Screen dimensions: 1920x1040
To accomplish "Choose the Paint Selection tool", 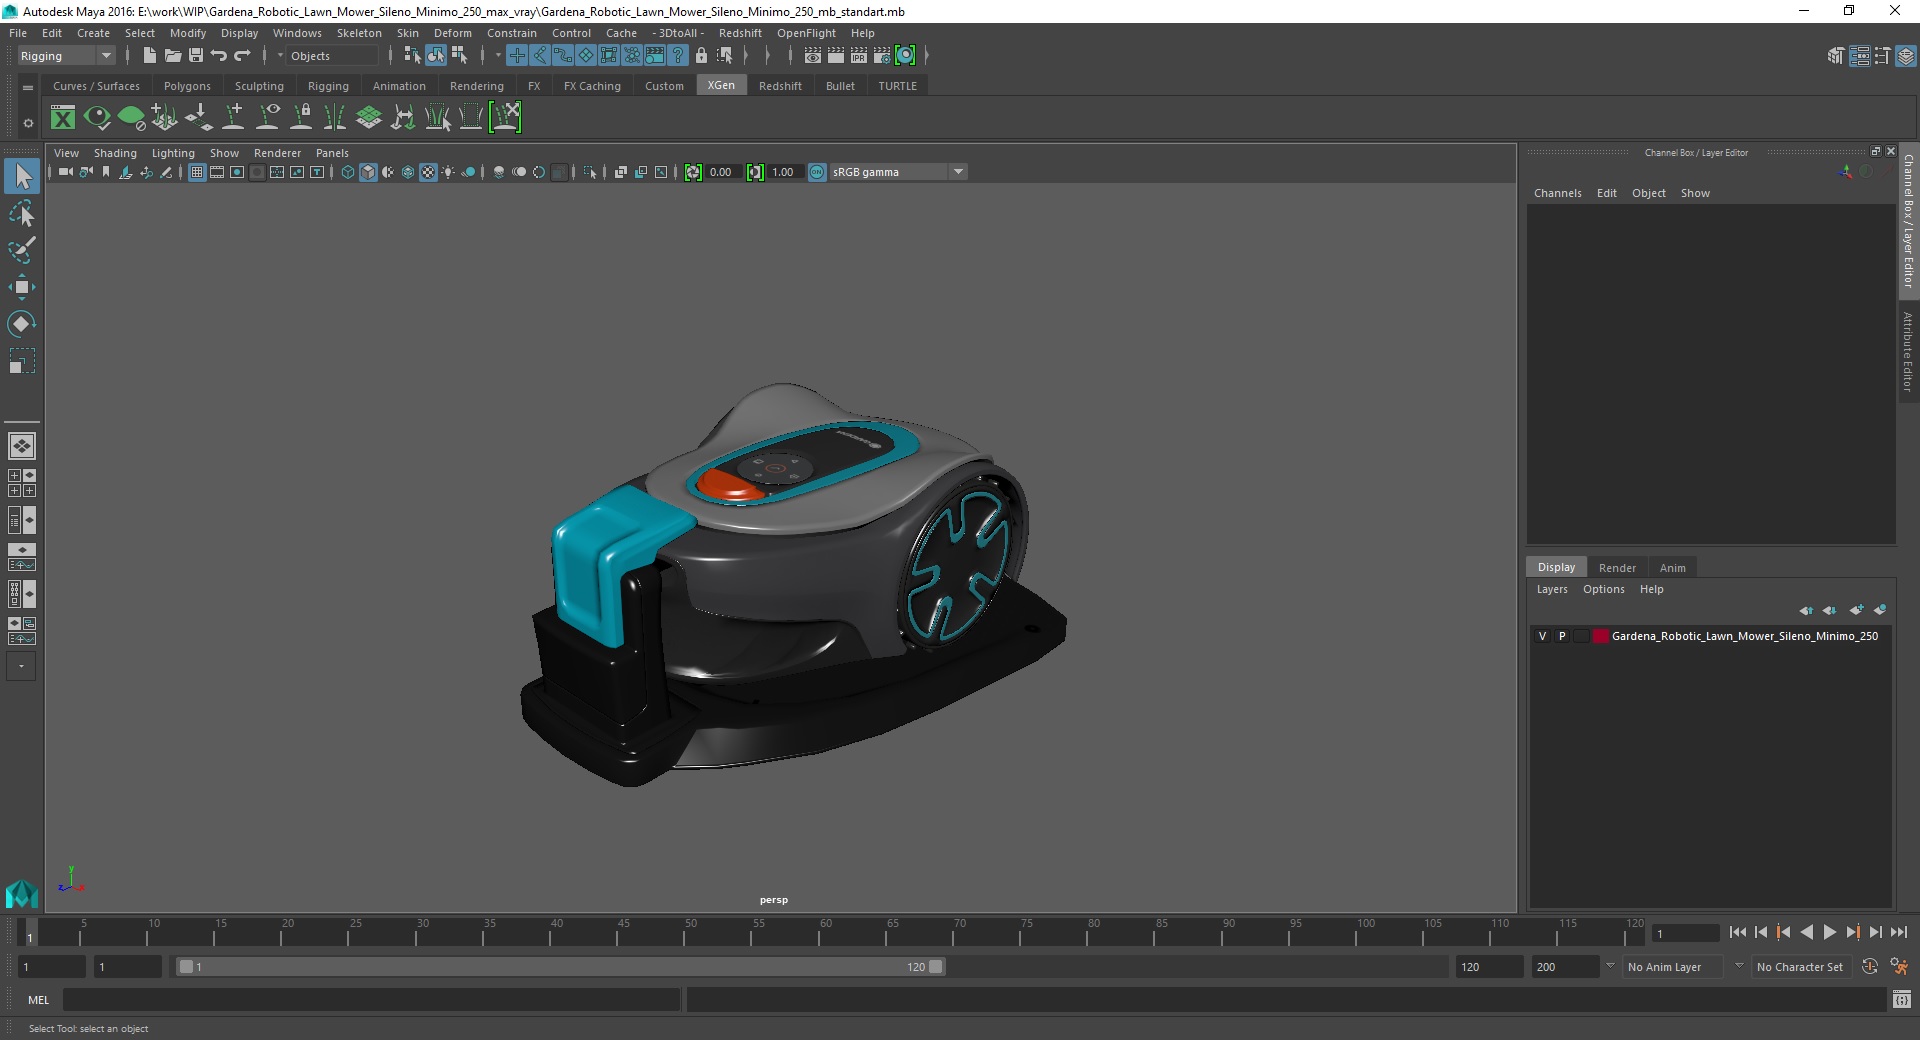I will tap(22, 250).
